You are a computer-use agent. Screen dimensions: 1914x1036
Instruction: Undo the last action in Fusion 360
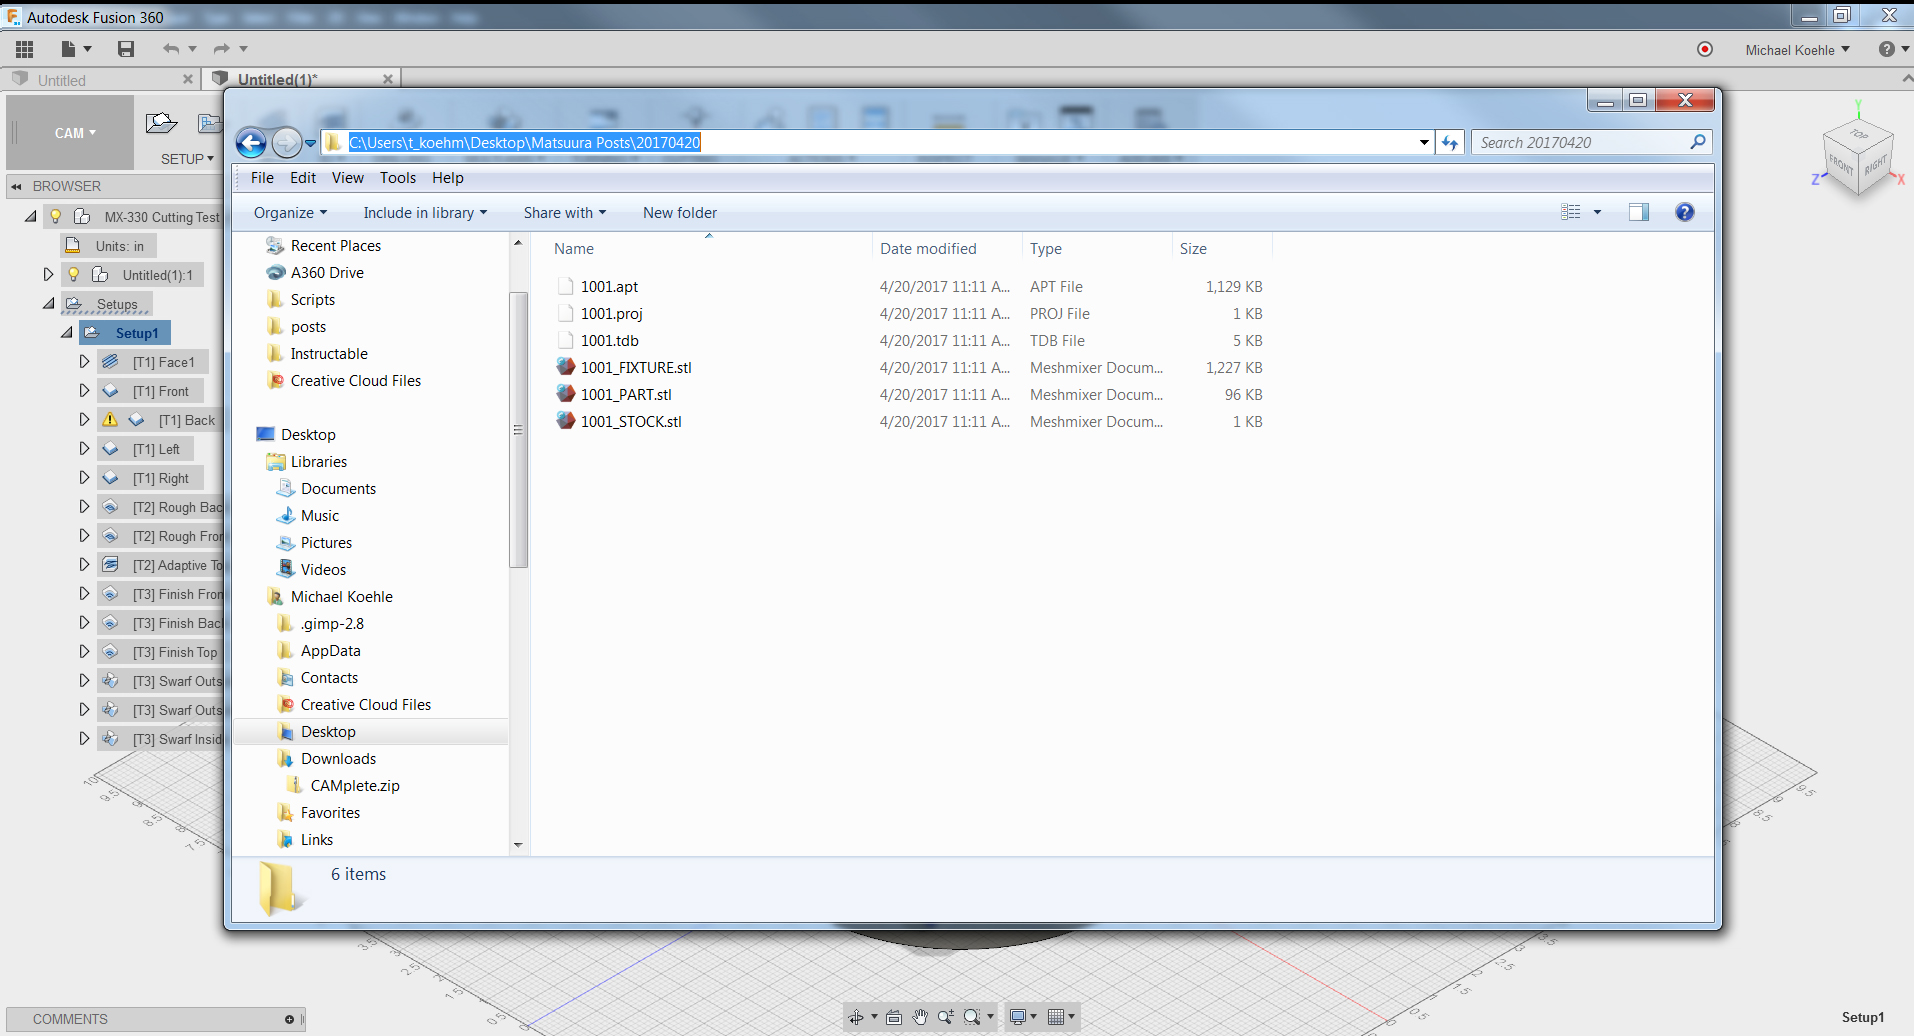[172, 49]
